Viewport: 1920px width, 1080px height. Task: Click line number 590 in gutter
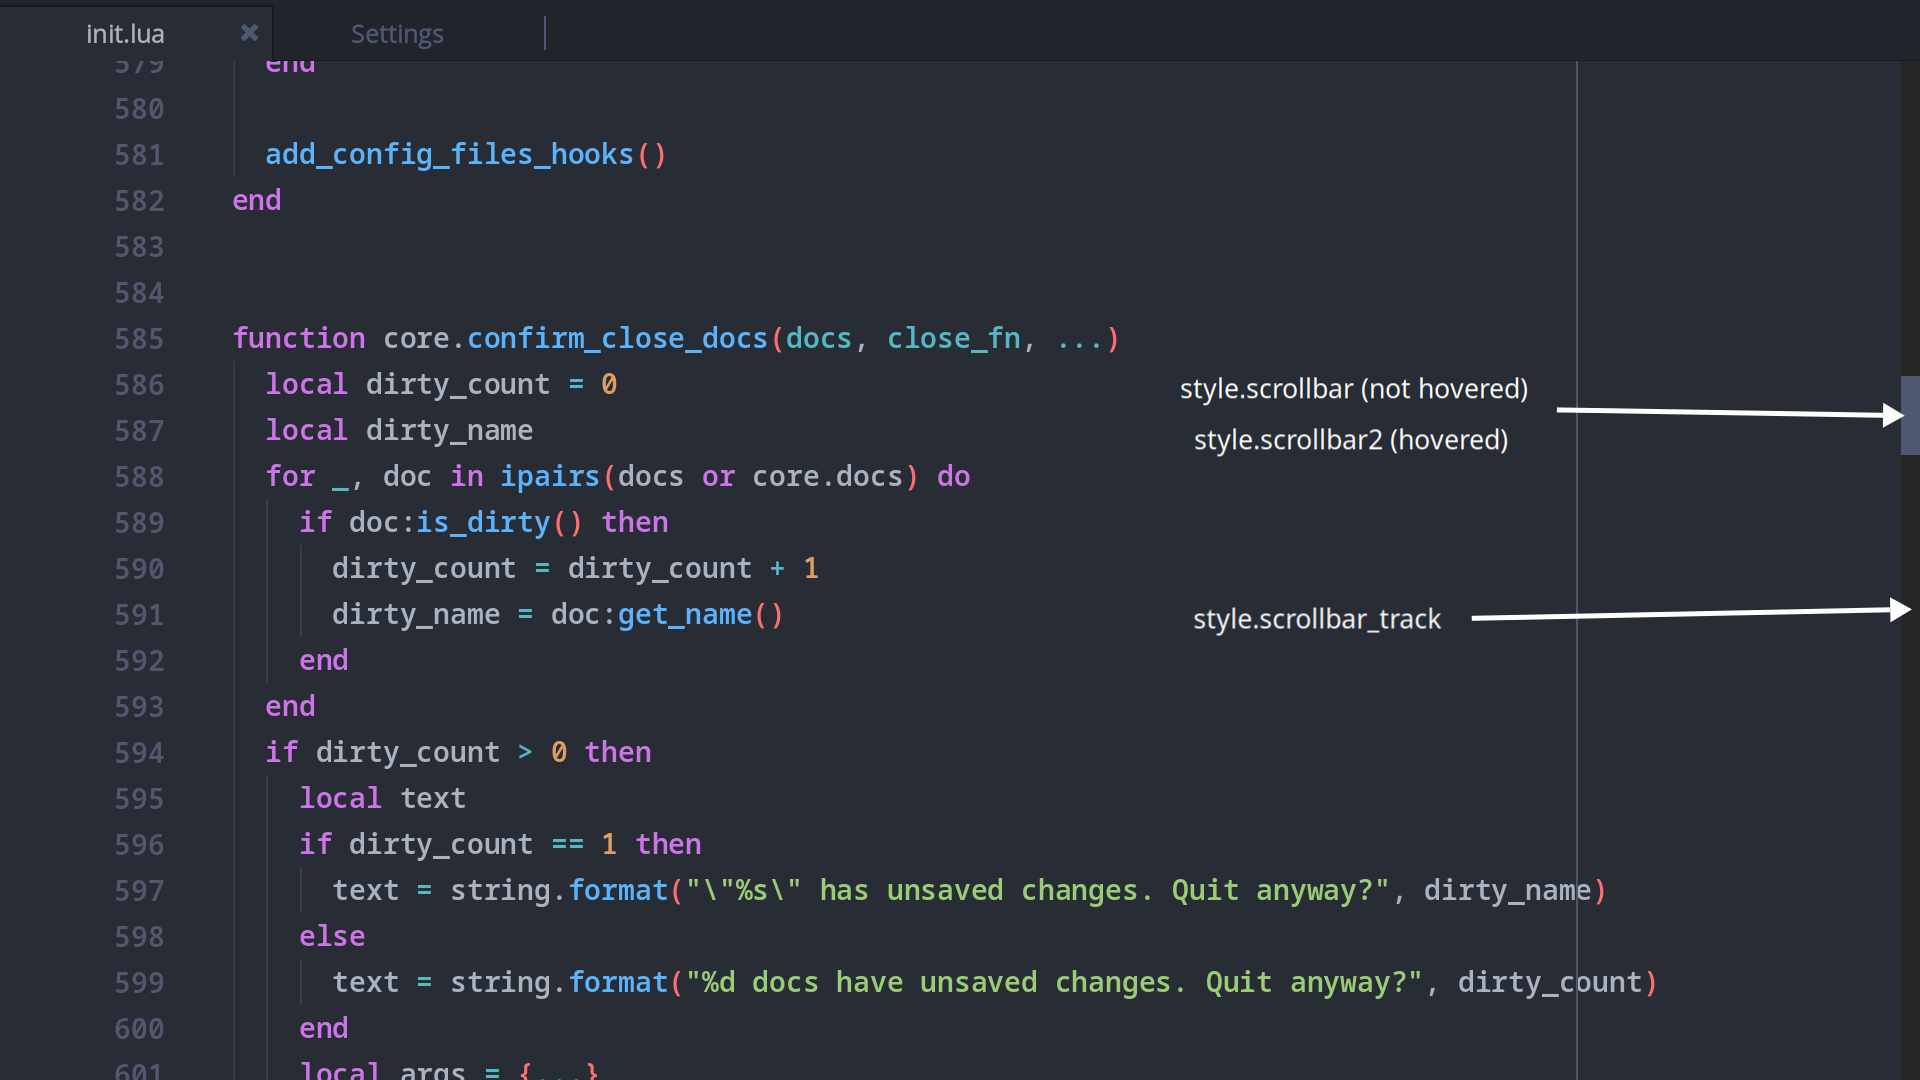tap(139, 569)
